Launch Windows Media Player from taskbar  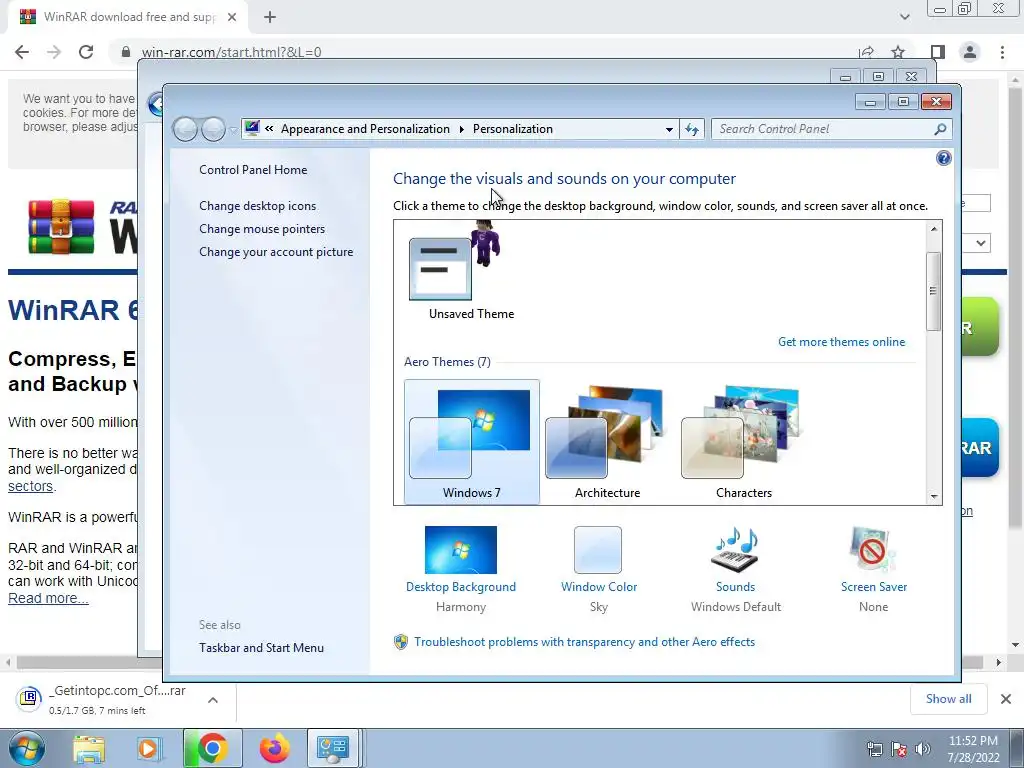click(x=149, y=748)
